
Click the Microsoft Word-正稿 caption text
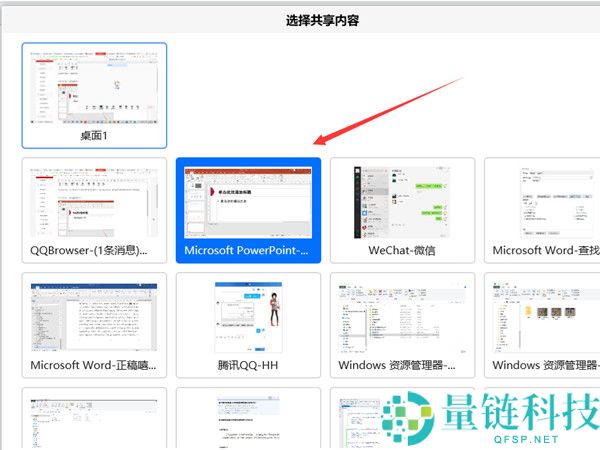click(94, 365)
